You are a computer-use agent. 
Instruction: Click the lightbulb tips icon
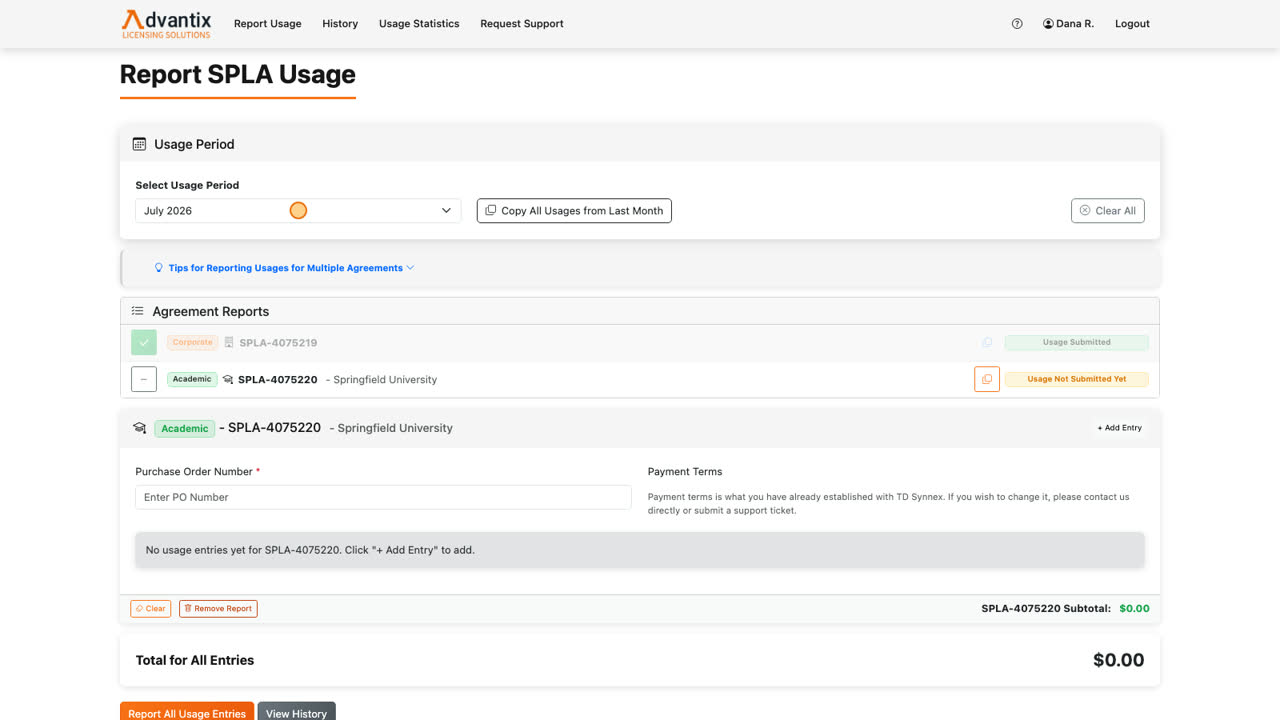[x=159, y=268]
